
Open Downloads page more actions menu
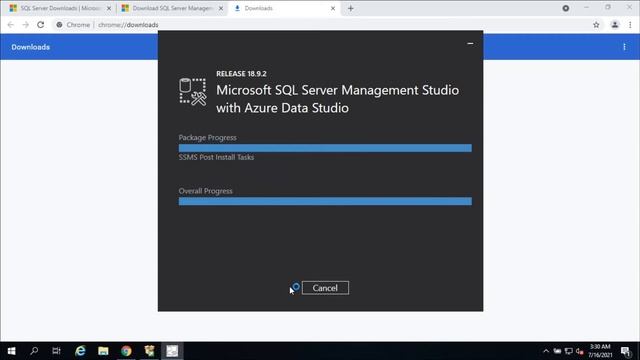(x=624, y=47)
